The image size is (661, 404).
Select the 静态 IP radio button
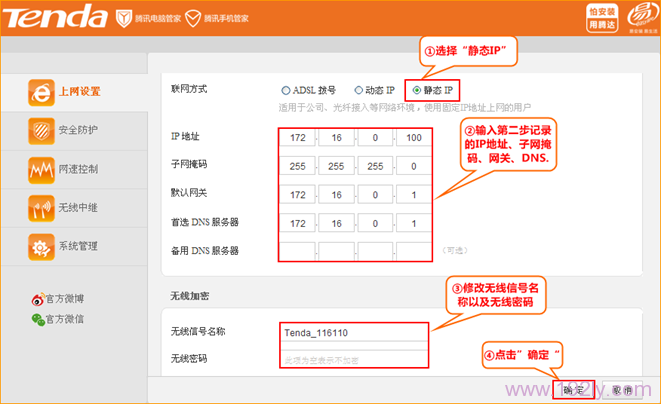pos(415,90)
